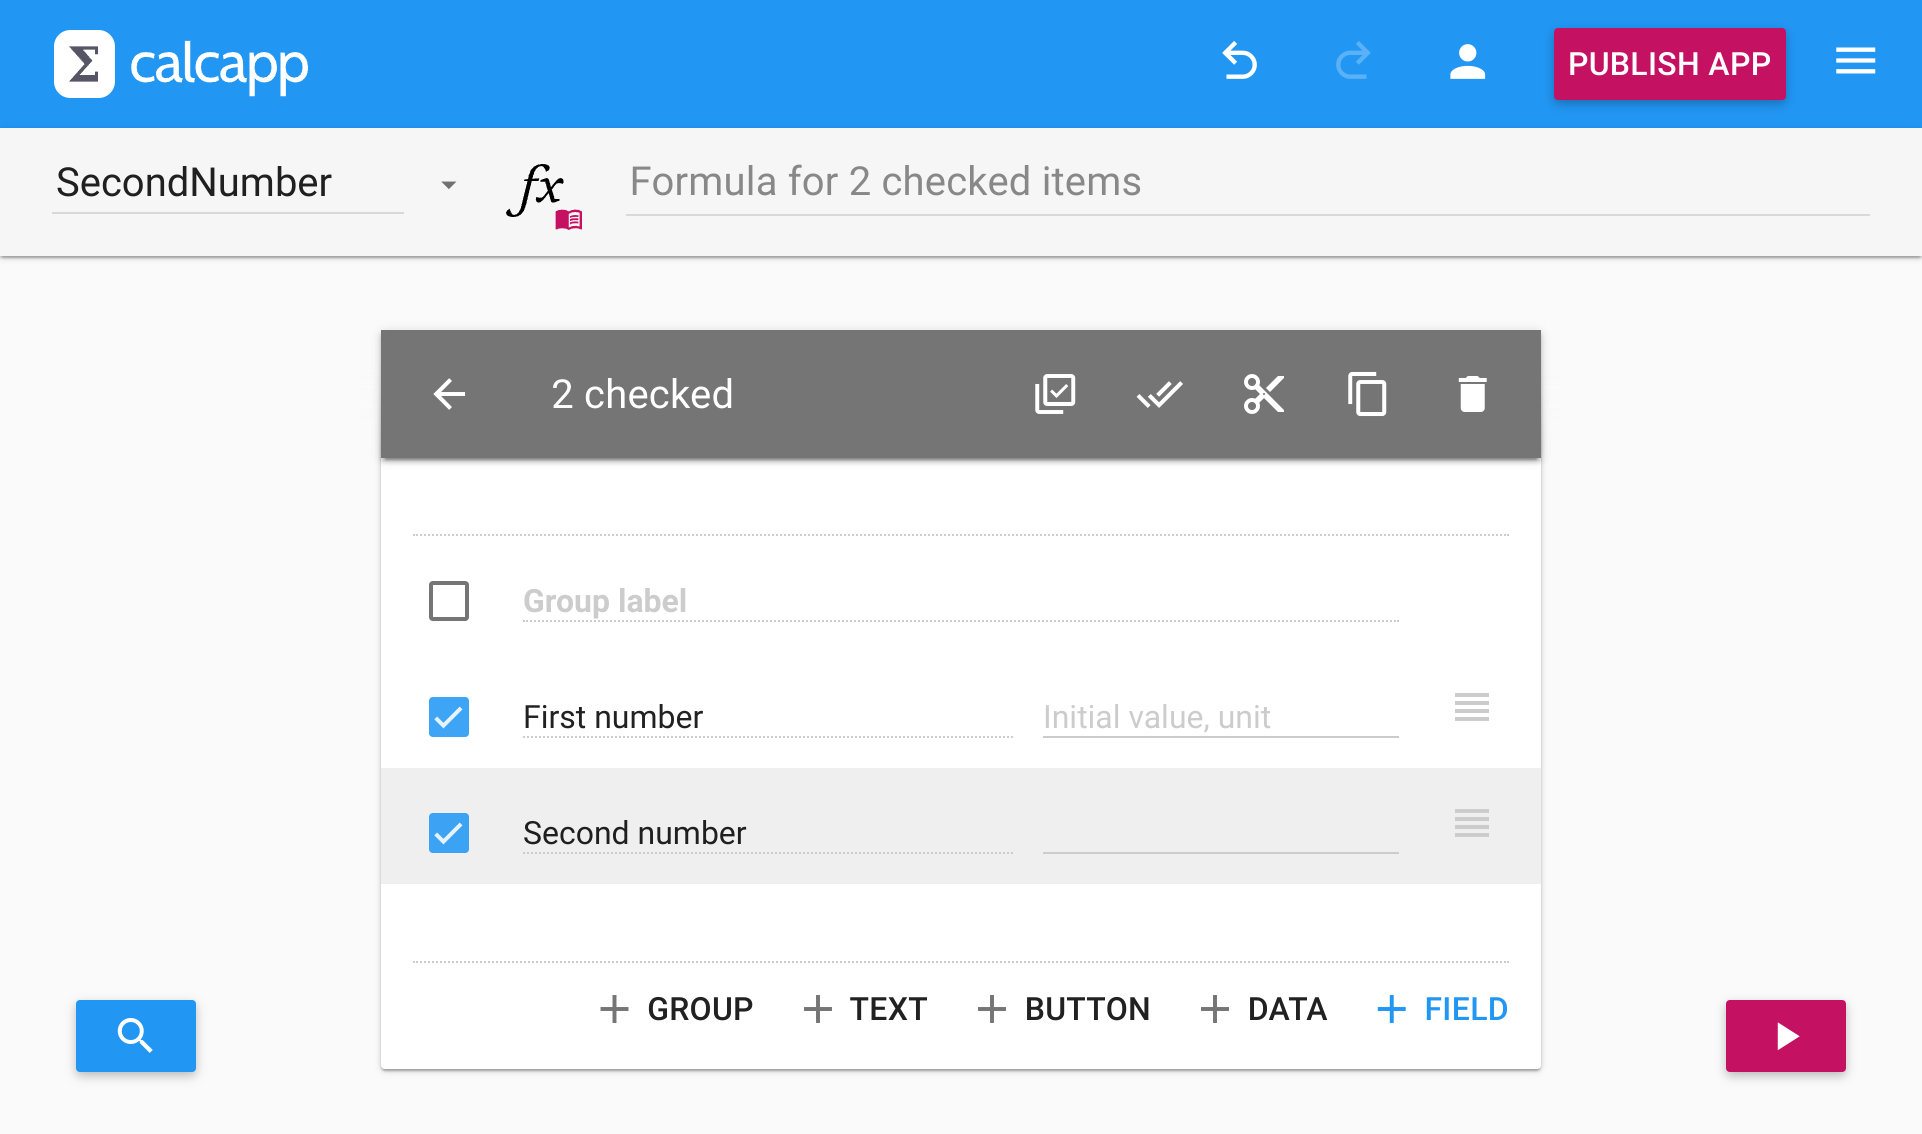This screenshot has width=1922, height=1134.
Task: Check the Group label checkbox
Action: (449, 601)
